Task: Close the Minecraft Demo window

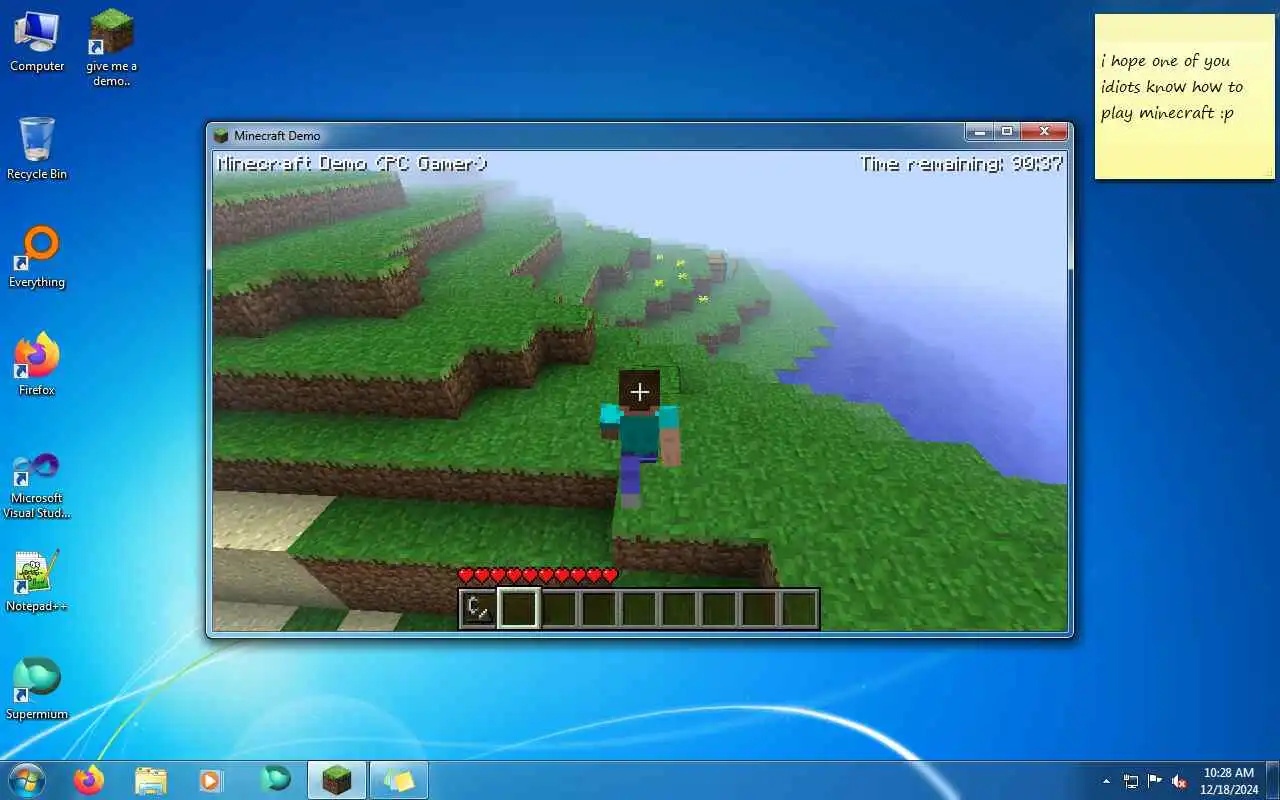Action: point(1044,132)
